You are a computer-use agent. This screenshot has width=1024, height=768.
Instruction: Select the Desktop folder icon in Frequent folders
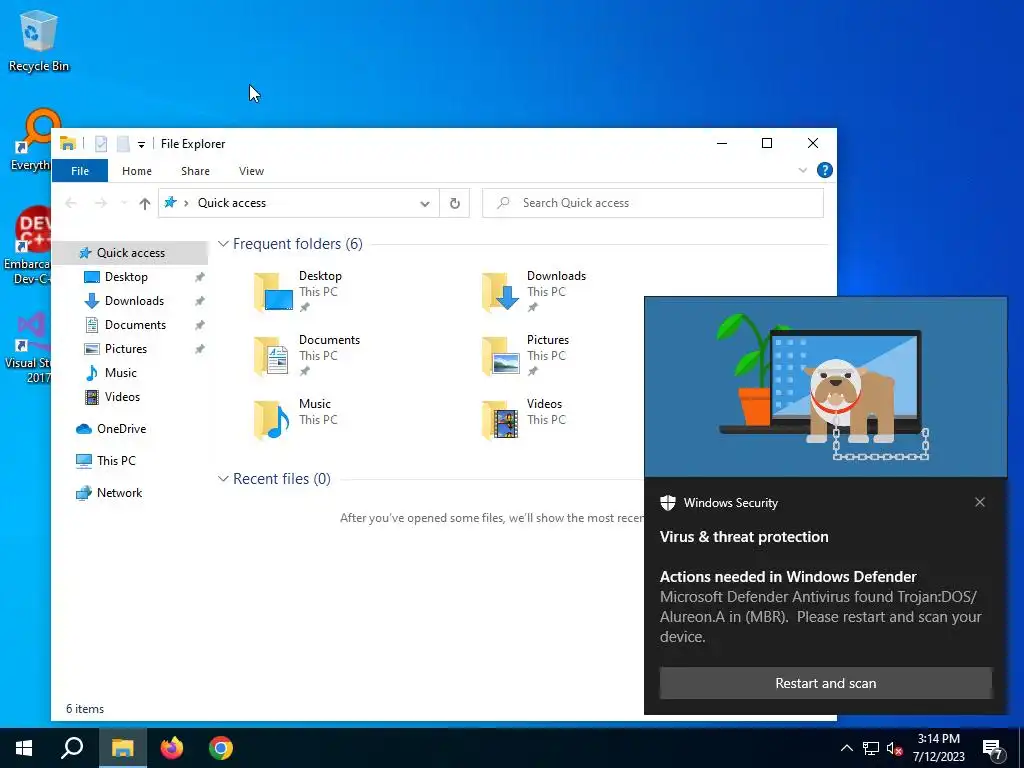click(273, 291)
